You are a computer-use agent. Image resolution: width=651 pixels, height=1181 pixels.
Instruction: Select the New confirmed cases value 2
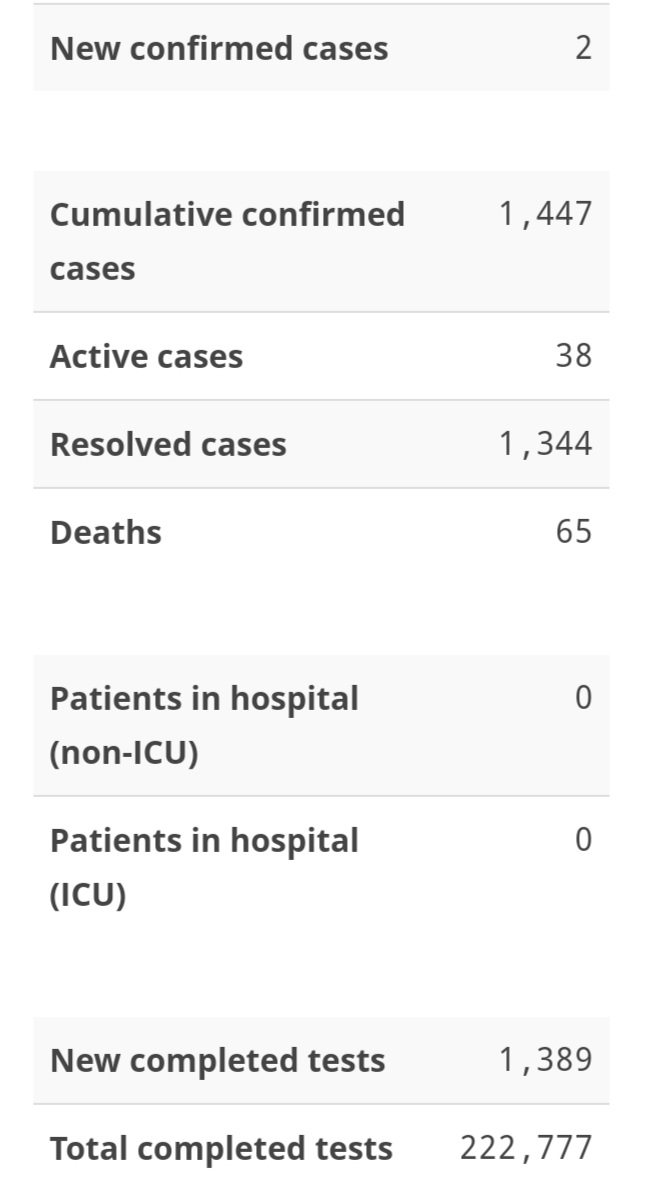tap(583, 48)
